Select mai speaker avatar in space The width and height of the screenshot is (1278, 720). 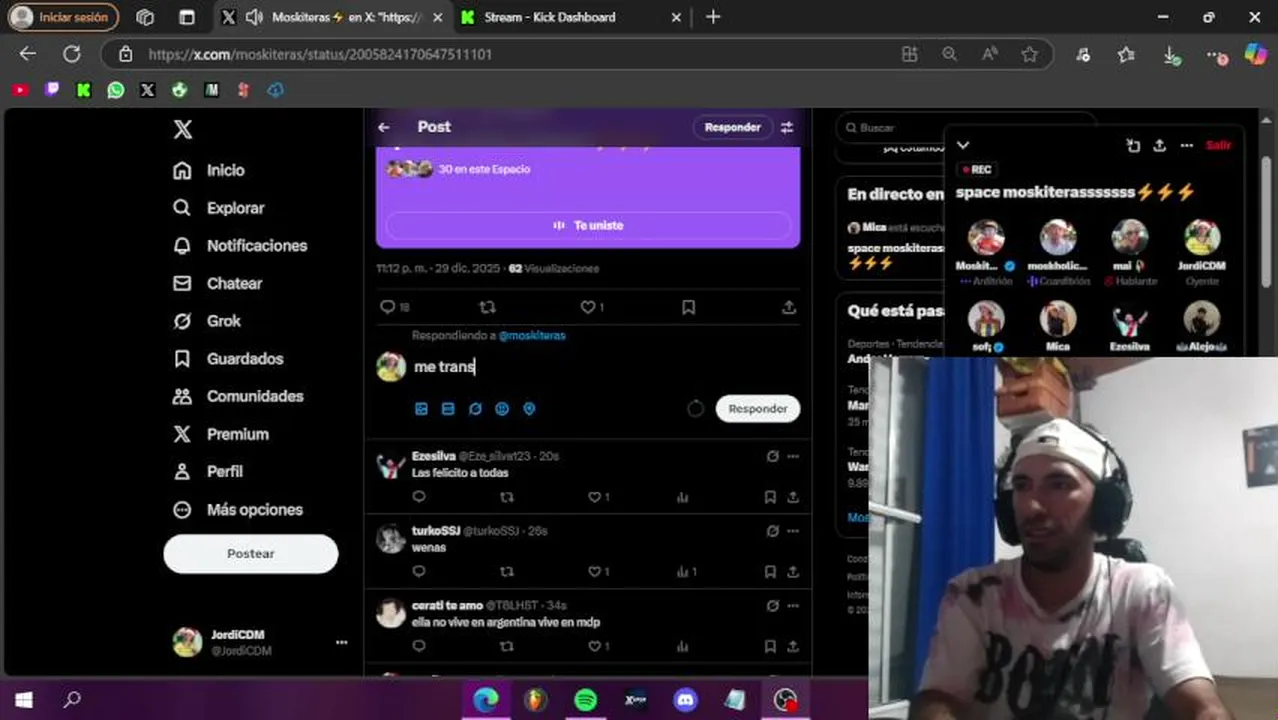click(x=1130, y=238)
